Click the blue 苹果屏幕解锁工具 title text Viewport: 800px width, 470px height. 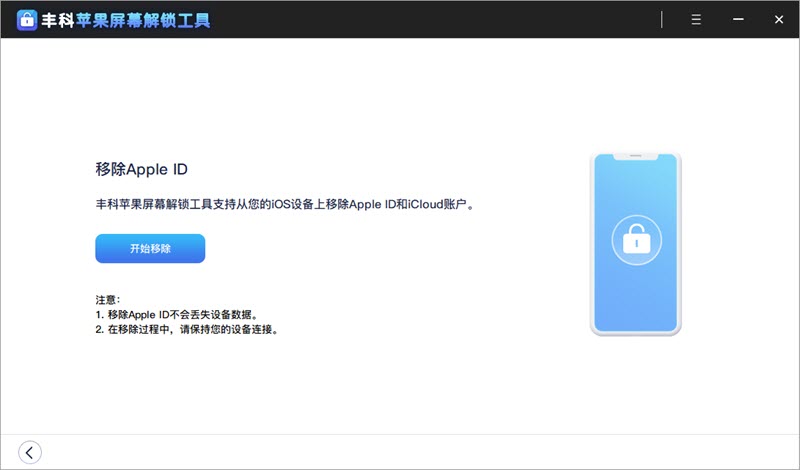pos(147,20)
